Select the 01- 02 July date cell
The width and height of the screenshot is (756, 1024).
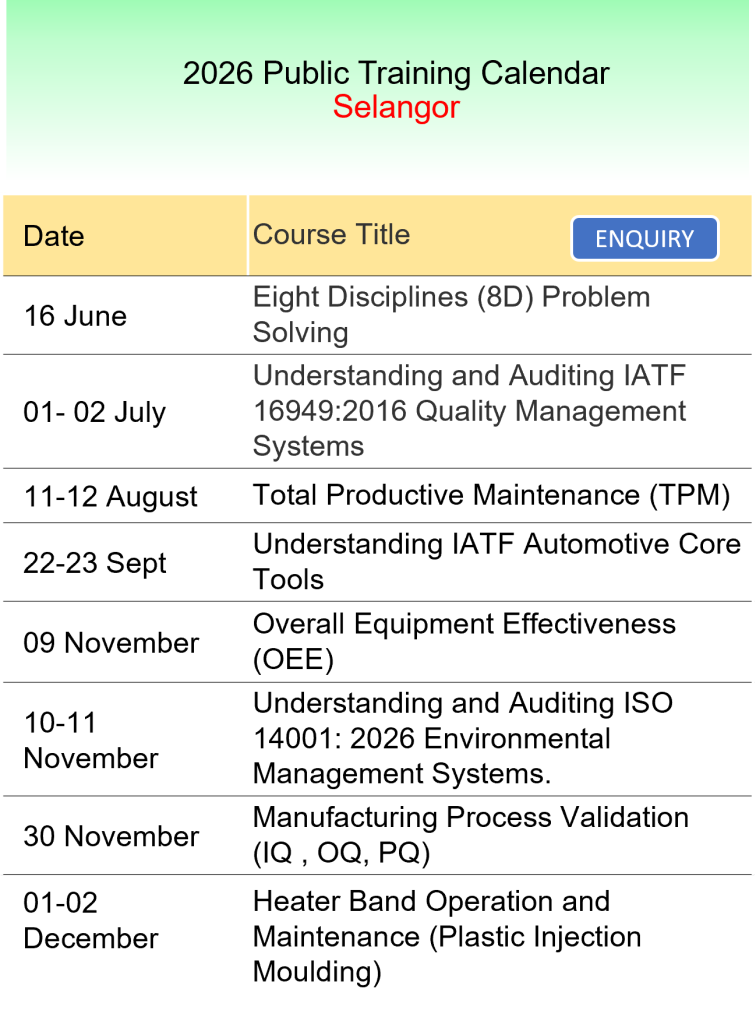[95, 412]
